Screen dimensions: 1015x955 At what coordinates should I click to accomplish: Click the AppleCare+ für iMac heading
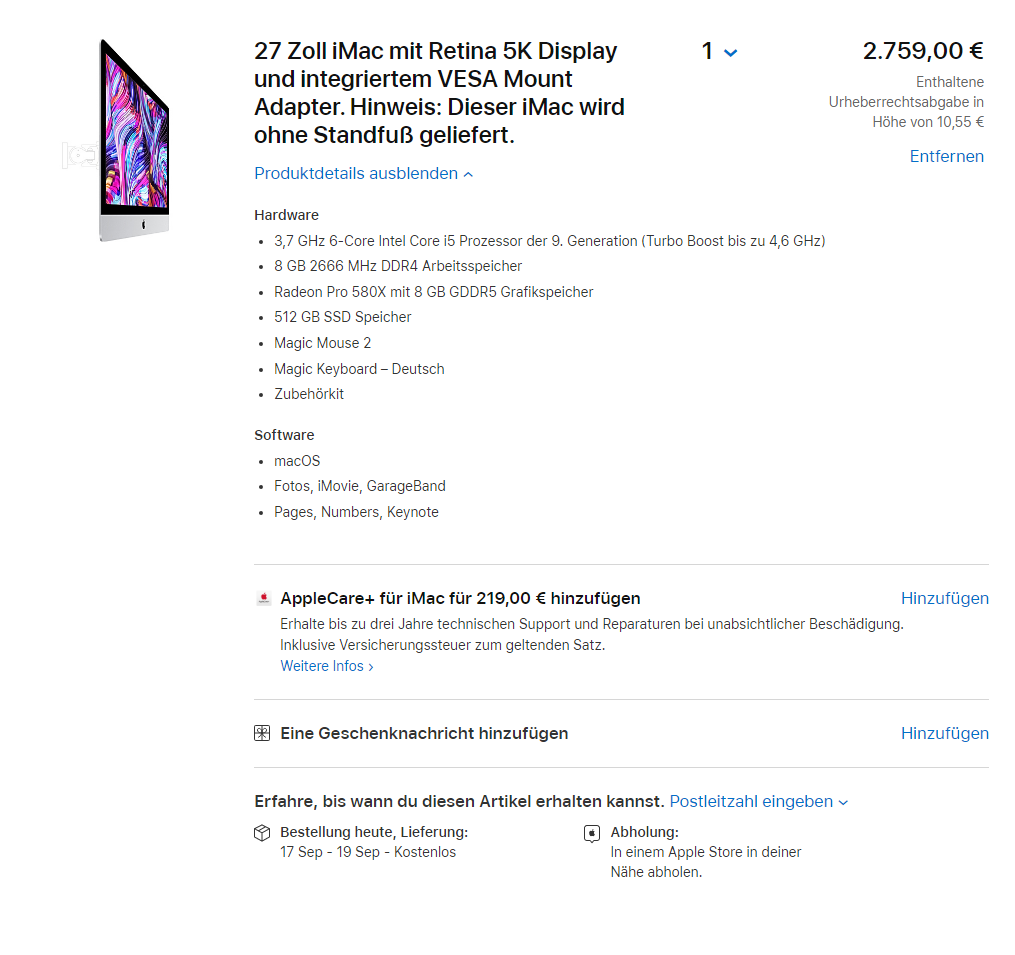460,598
